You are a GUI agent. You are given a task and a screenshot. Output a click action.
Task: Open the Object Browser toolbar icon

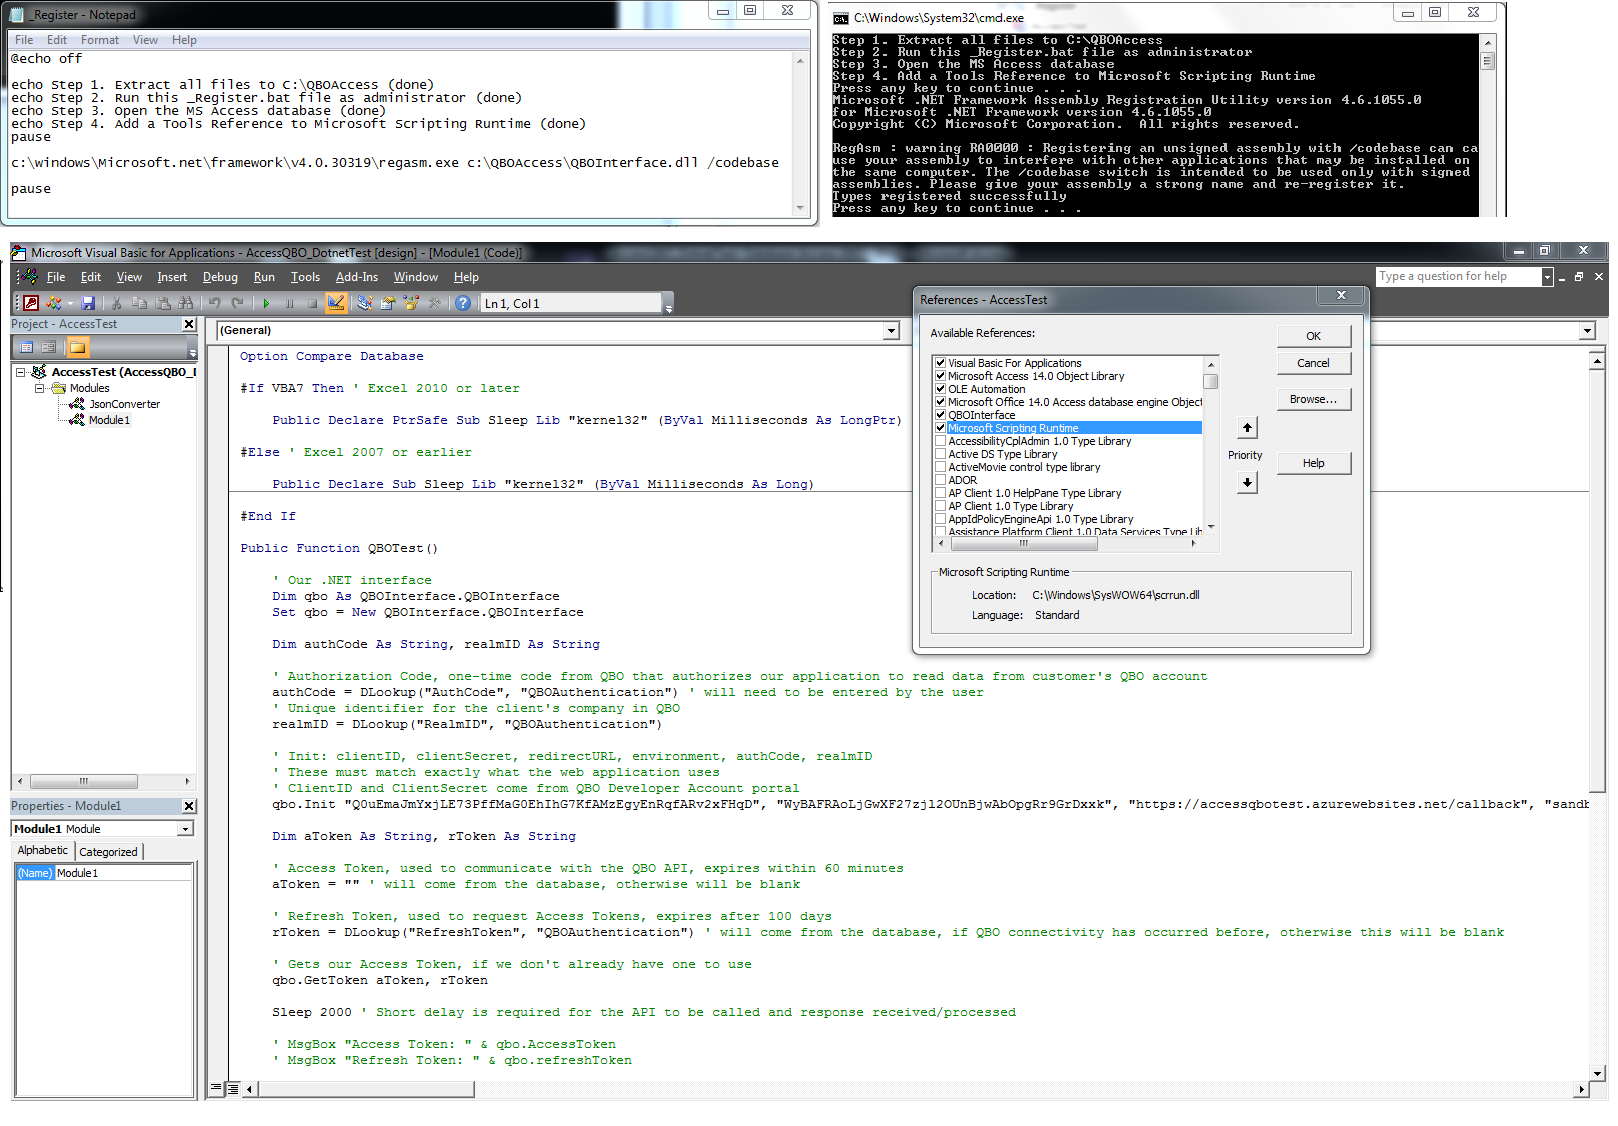click(x=411, y=303)
